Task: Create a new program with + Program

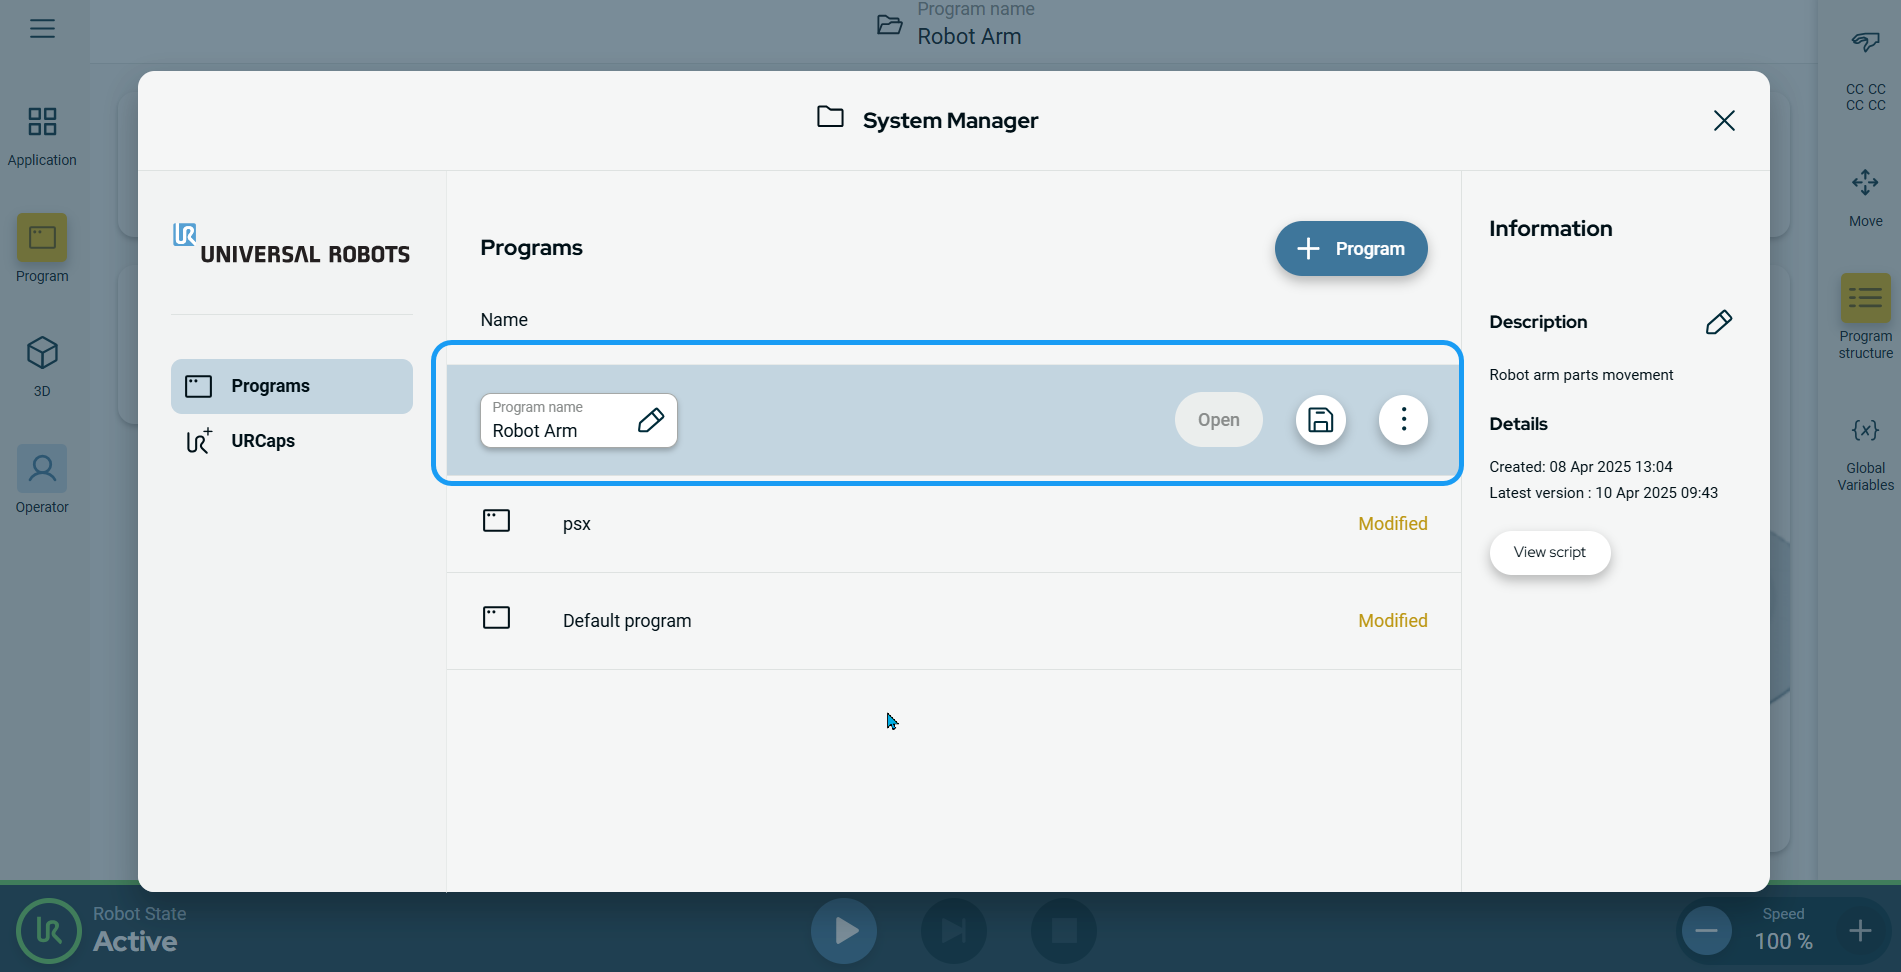Action: pos(1350,249)
